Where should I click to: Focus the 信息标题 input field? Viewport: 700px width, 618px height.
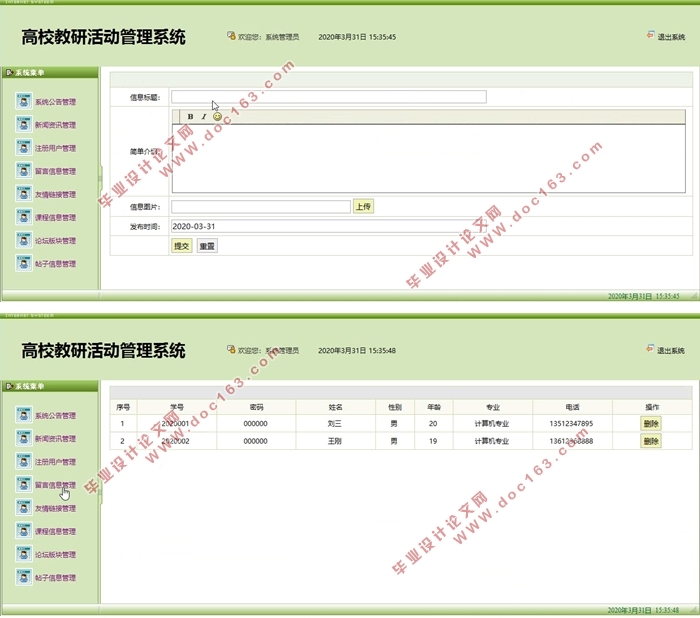(x=329, y=97)
